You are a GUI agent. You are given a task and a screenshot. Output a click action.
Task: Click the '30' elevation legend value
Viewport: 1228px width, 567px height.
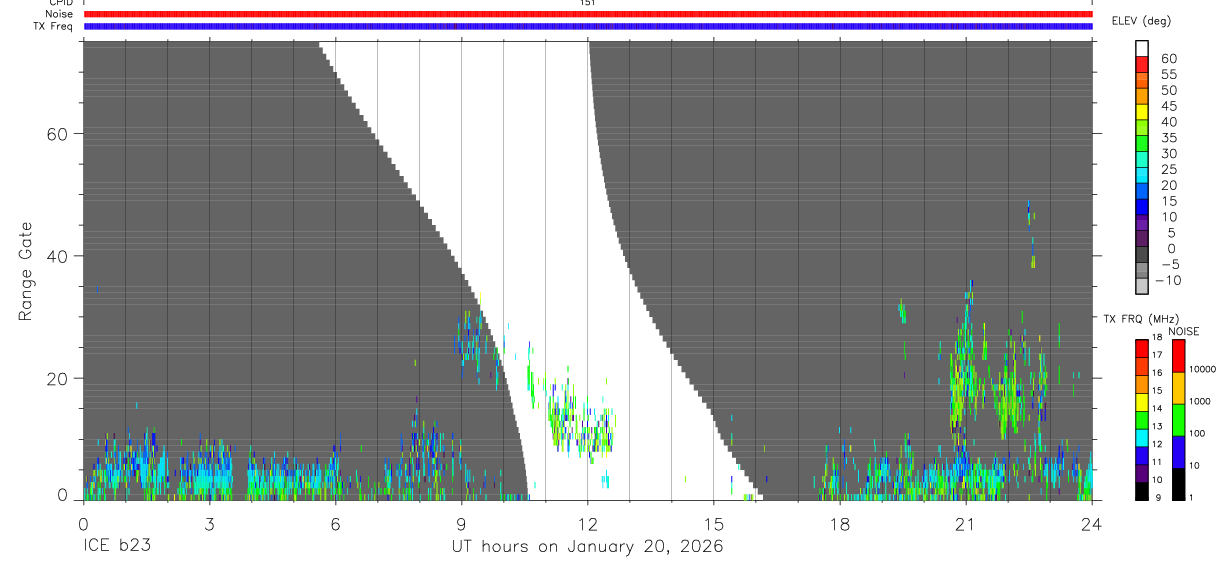tap(1168, 154)
